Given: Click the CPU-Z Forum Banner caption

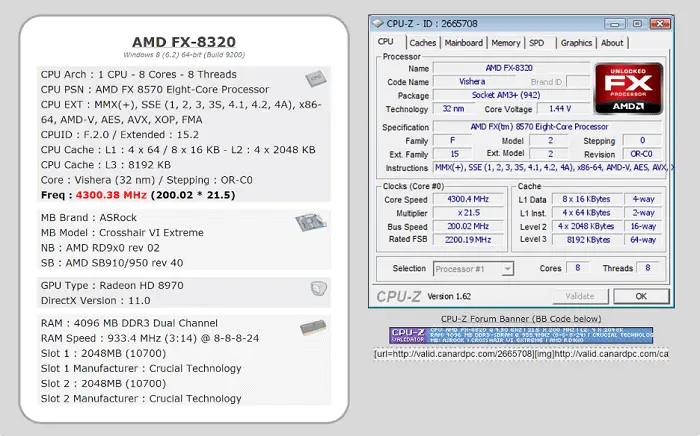Looking at the screenshot, I should coord(521,319).
